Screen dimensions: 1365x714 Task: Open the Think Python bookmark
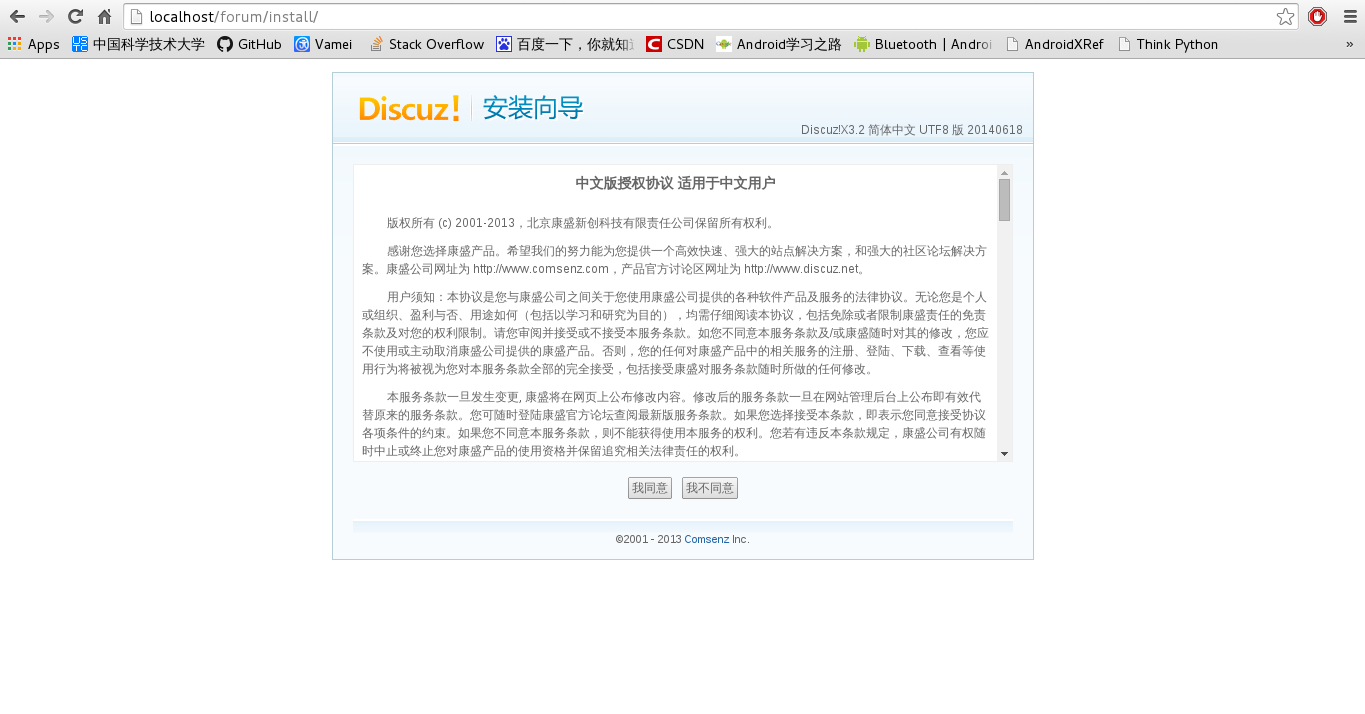click(1168, 44)
